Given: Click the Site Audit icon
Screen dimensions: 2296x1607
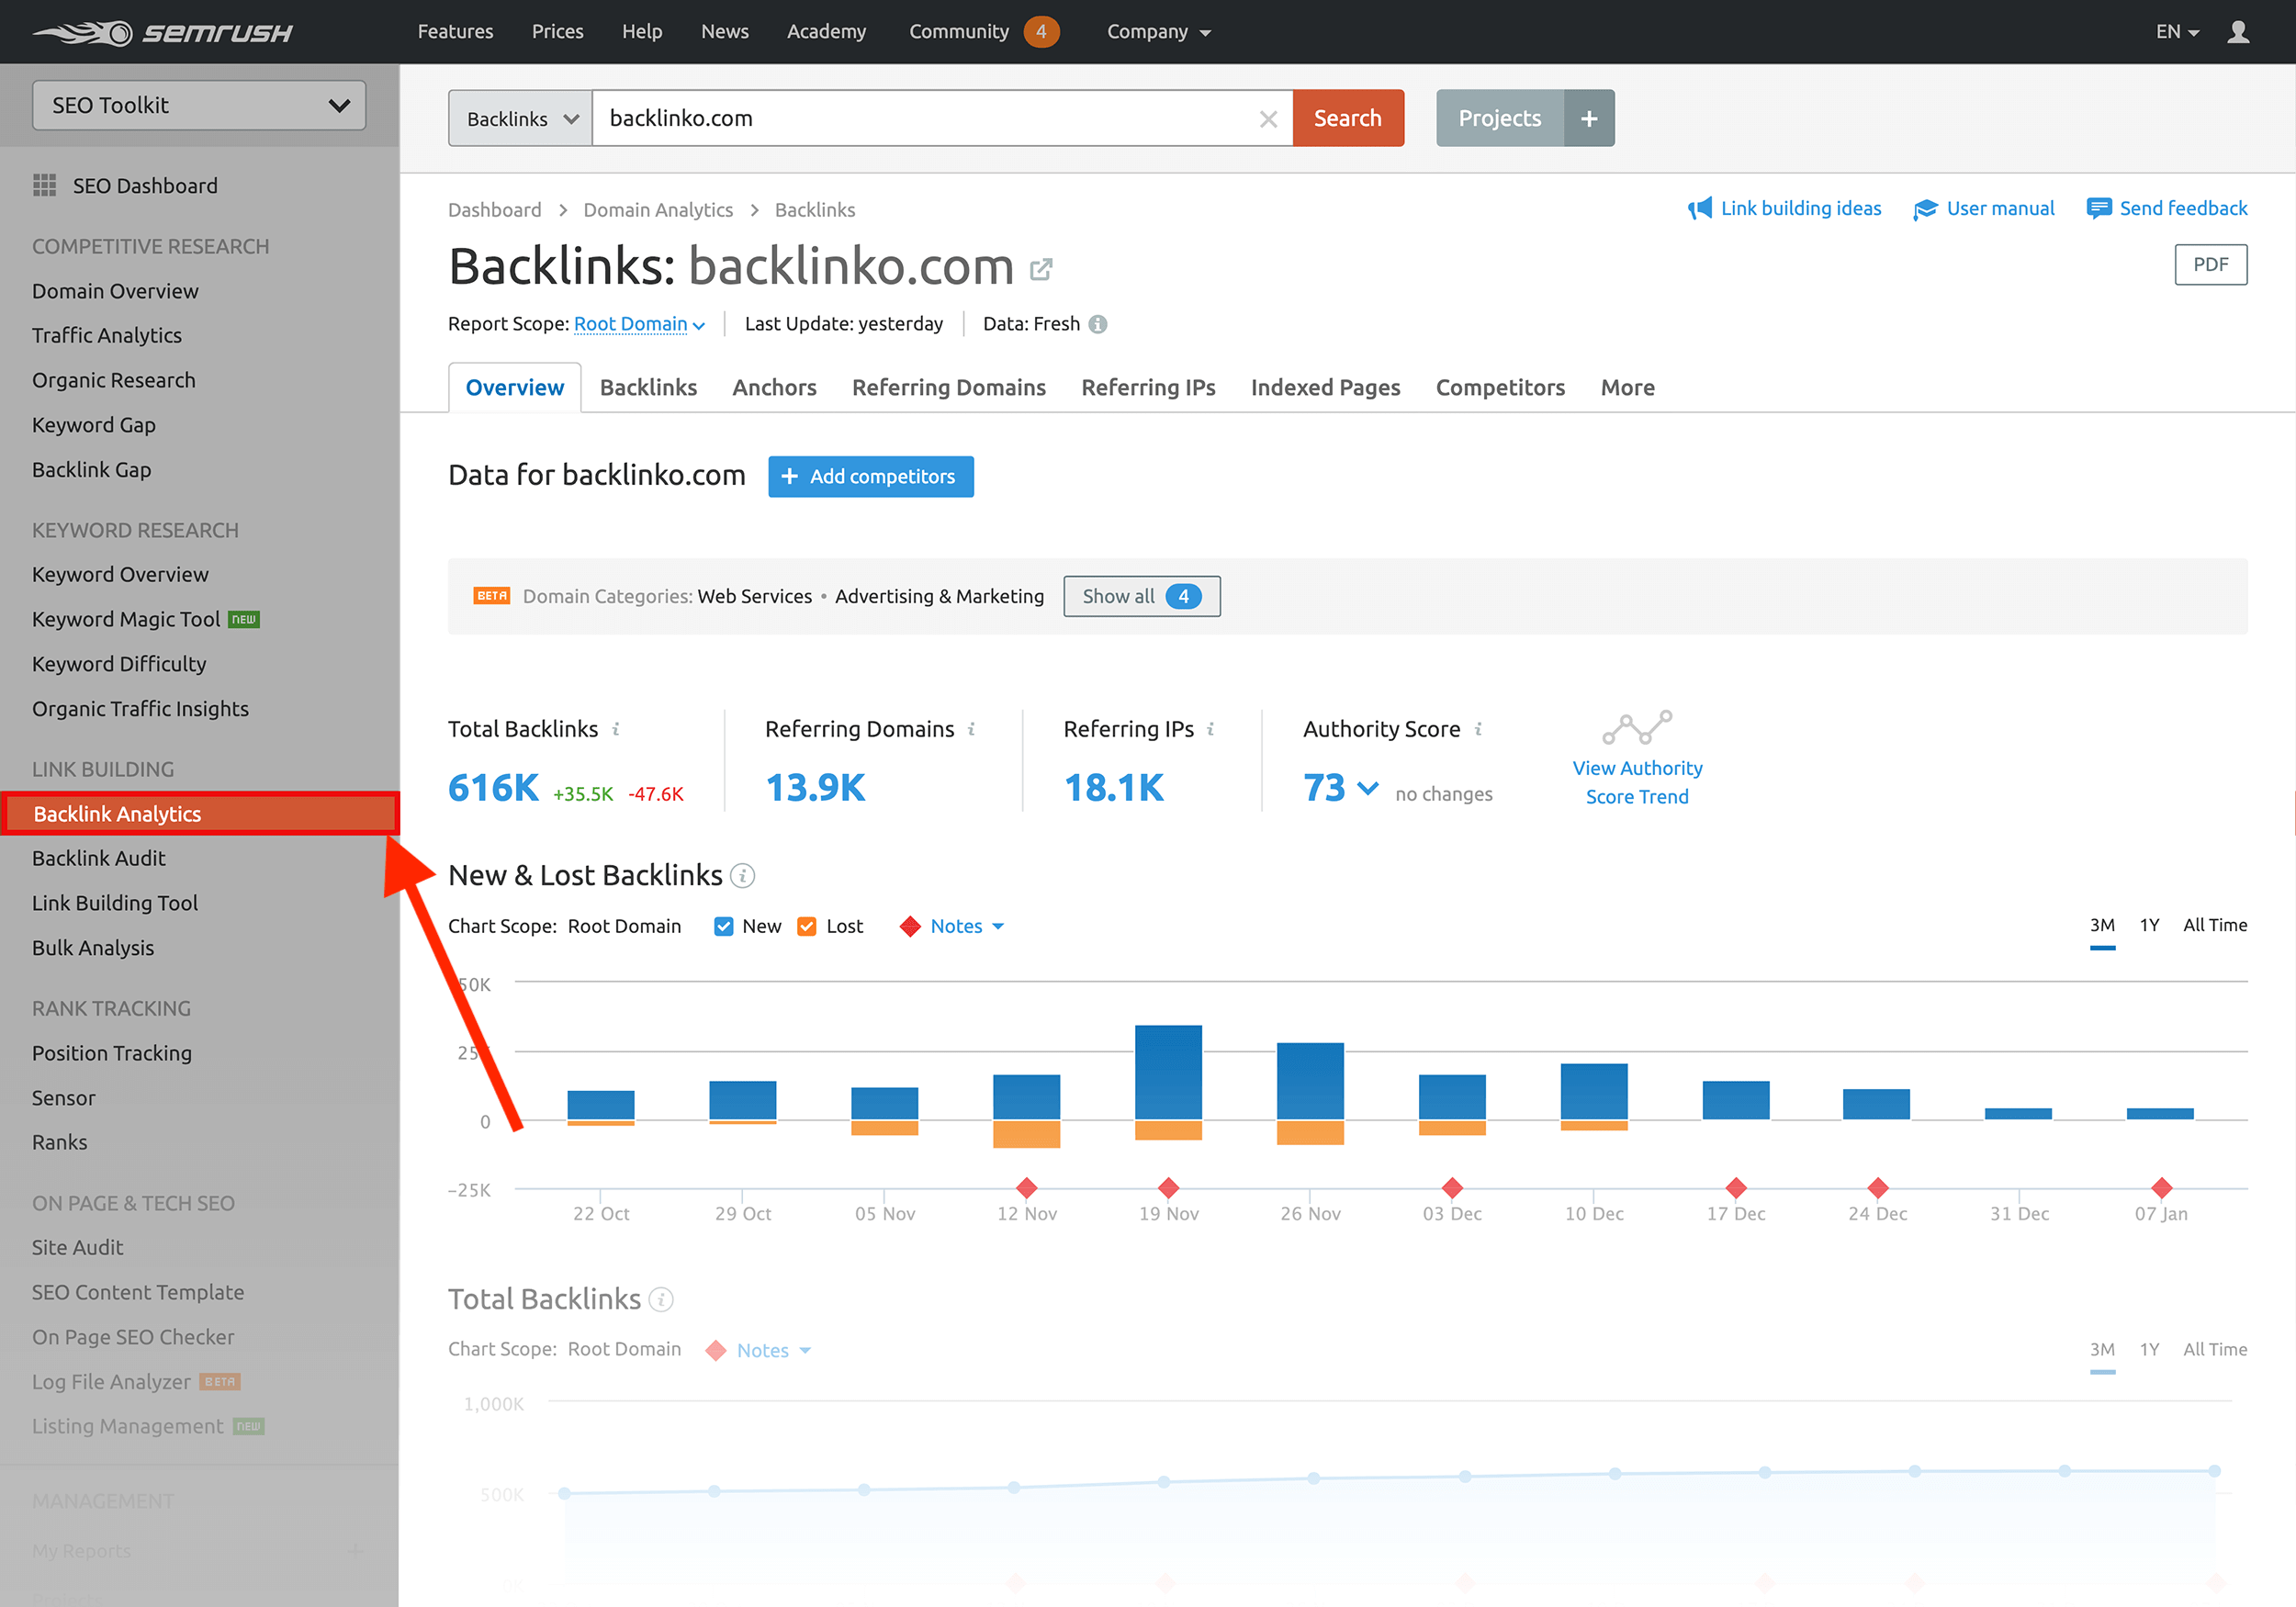Looking at the screenshot, I should pos(77,1246).
